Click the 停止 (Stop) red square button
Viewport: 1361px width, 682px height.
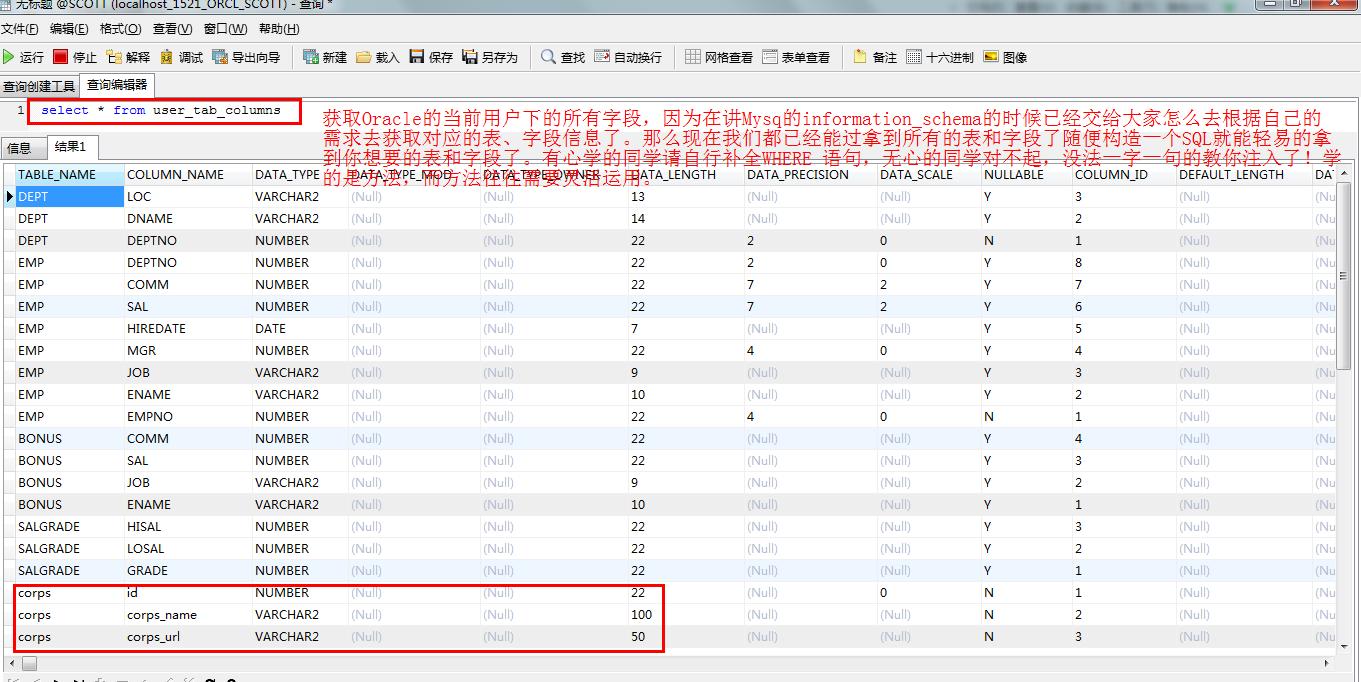75,57
